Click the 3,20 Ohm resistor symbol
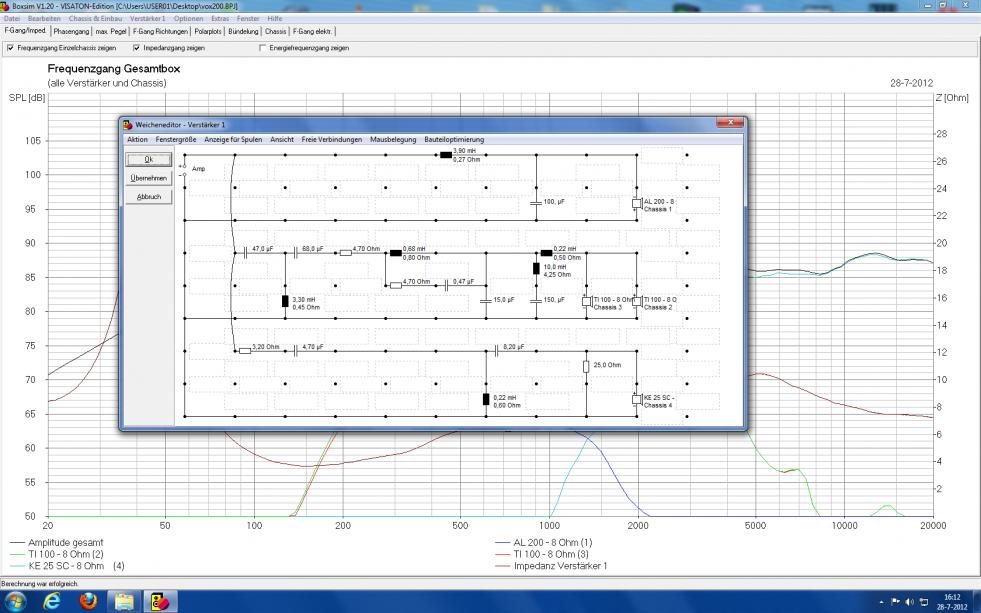Image resolution: width=981 pixels, height=613 pixels. click(244, 351)
